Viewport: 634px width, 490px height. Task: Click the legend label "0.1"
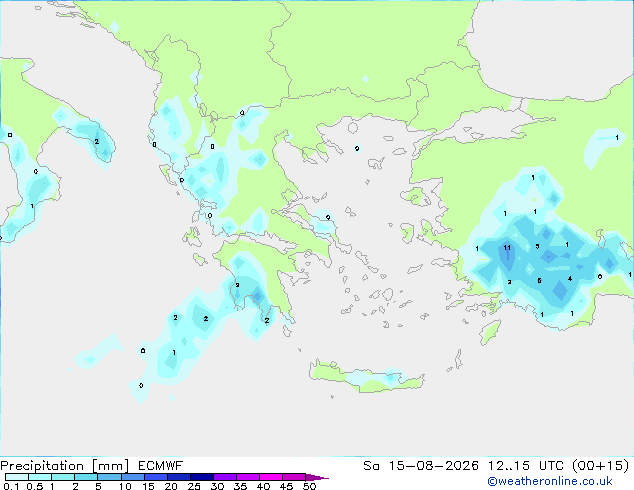point(11,486)
